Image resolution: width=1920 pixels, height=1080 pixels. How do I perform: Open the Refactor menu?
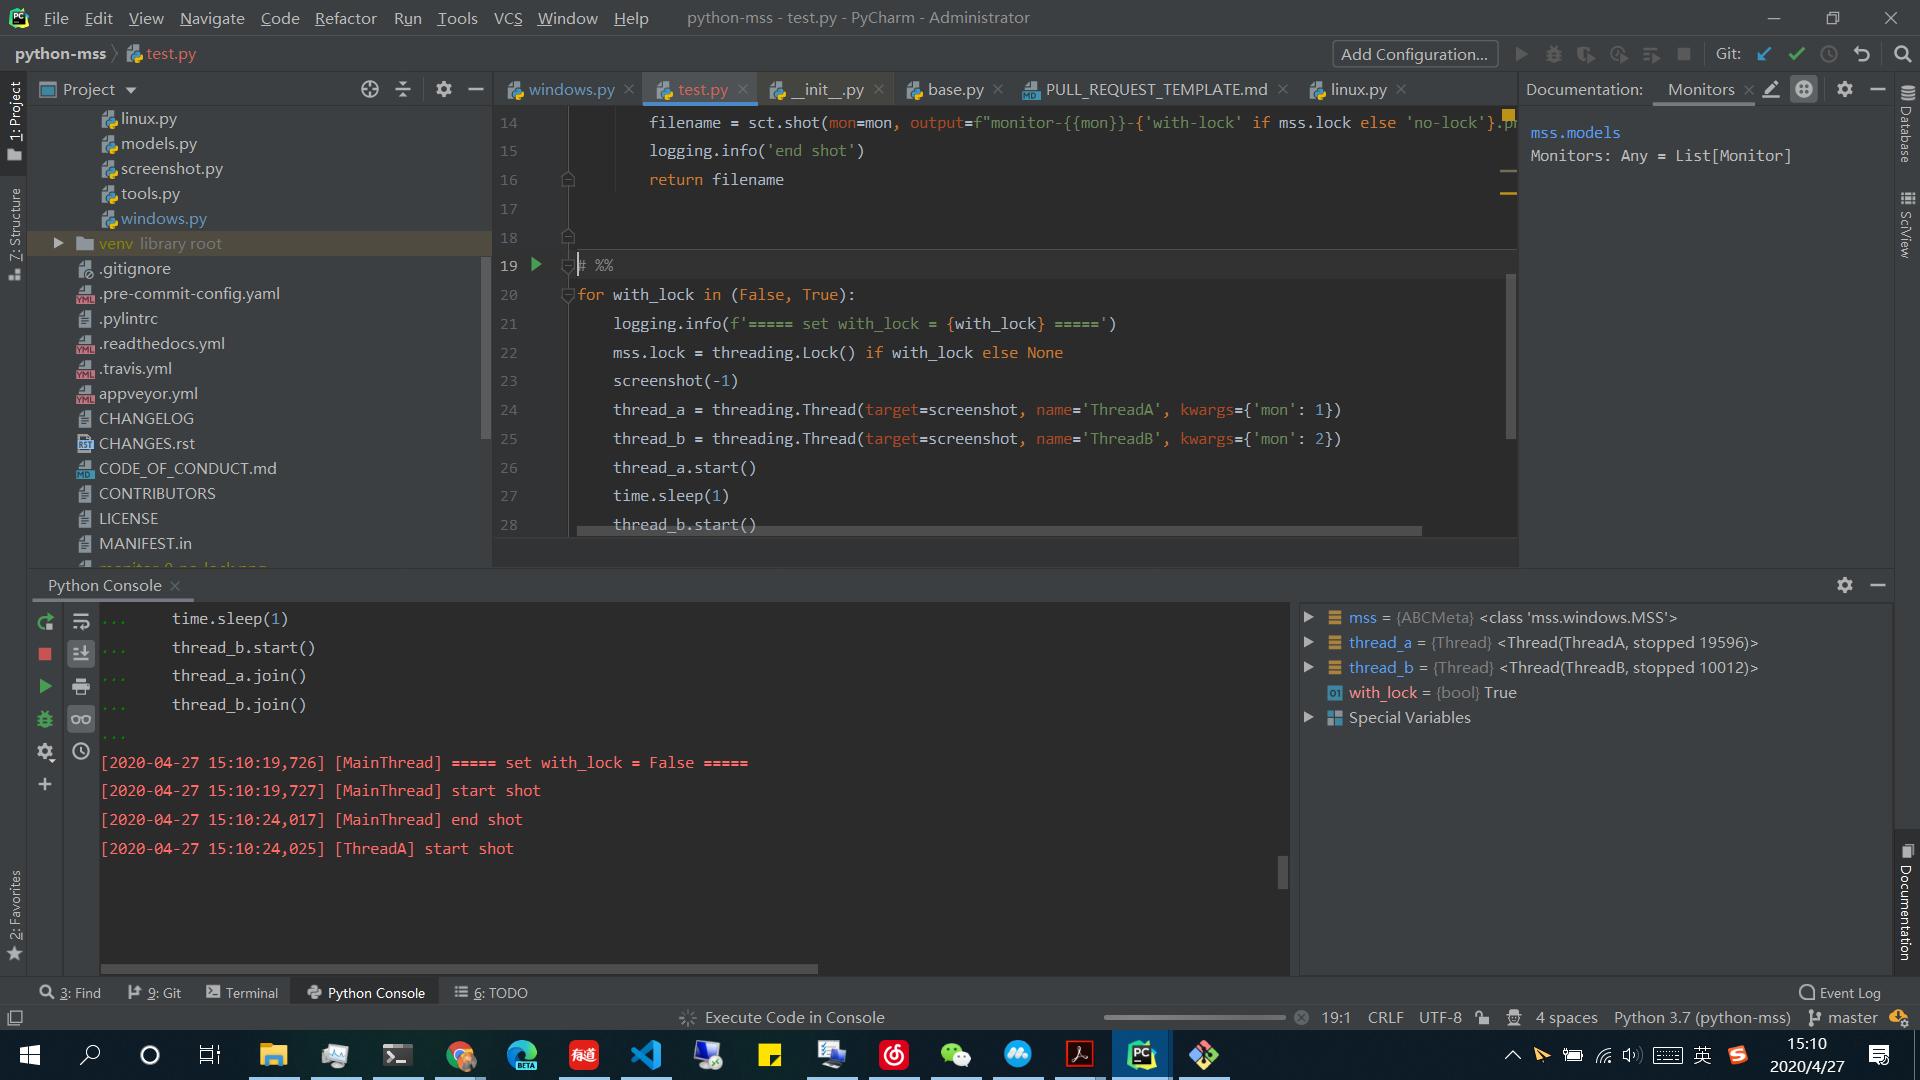pos(345,18)
